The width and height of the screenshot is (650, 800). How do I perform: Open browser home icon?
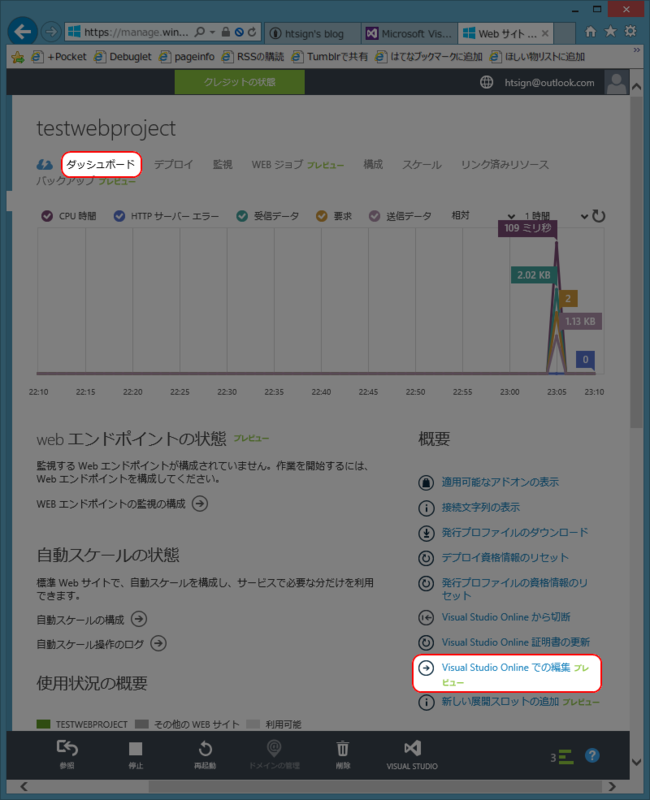point(590,32)
